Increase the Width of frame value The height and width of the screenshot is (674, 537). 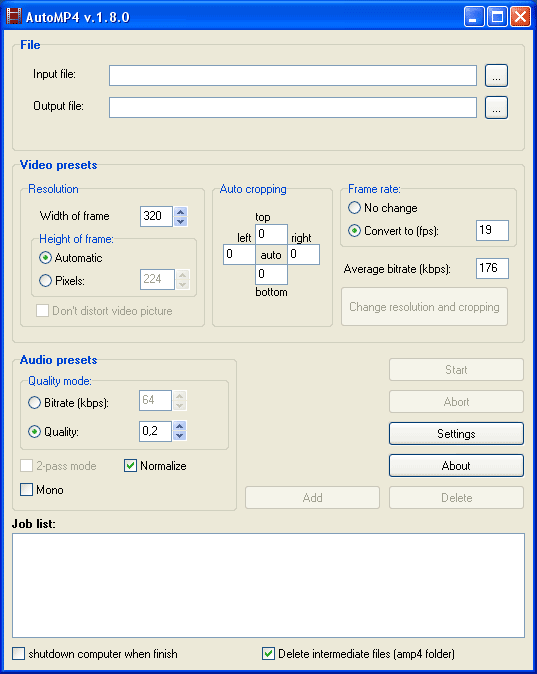(x=181, y=211)
